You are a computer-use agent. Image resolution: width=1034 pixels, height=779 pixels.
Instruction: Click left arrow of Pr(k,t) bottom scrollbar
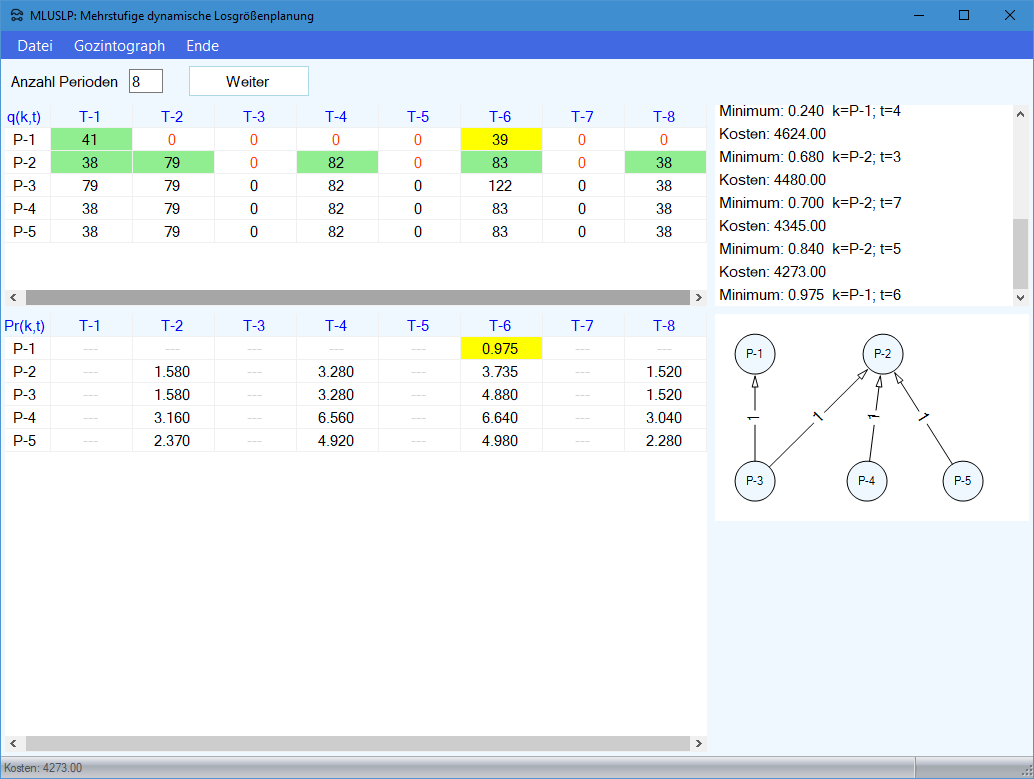click(13, 744)
